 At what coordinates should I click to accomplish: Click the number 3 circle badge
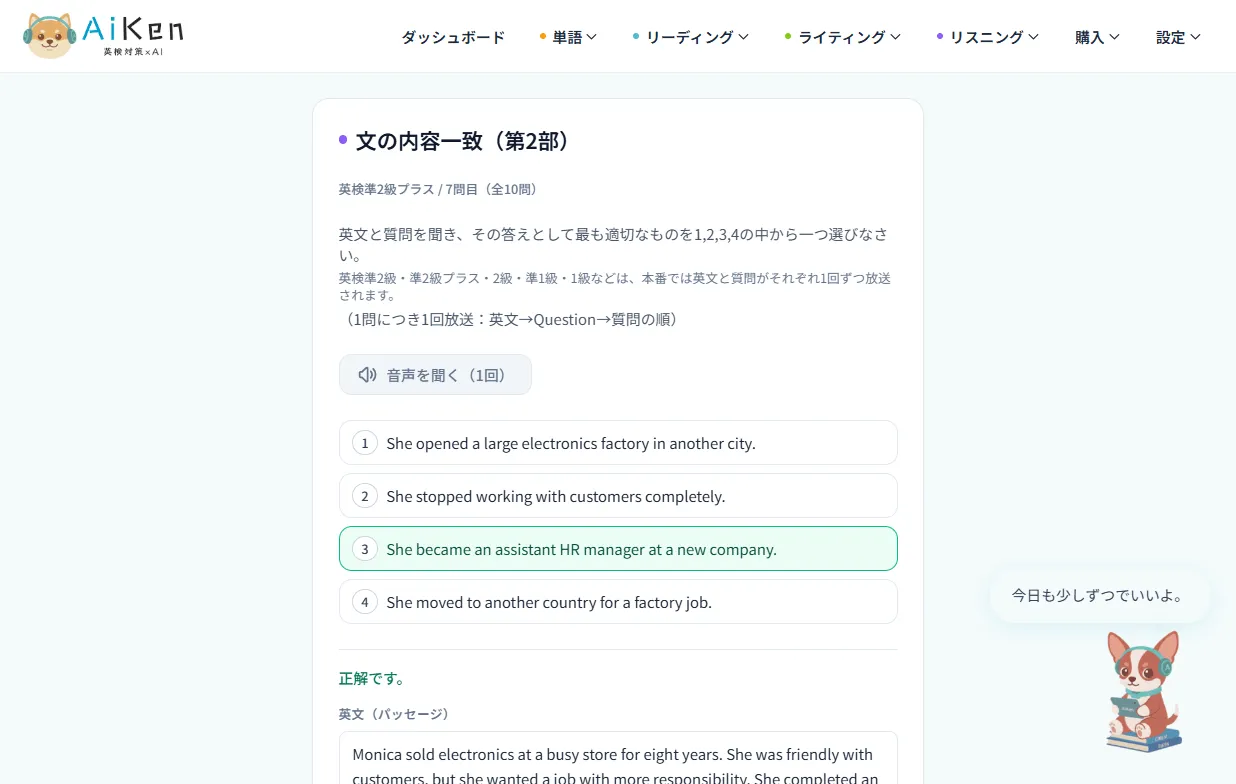pyautogui.click(x=365, y=549)
